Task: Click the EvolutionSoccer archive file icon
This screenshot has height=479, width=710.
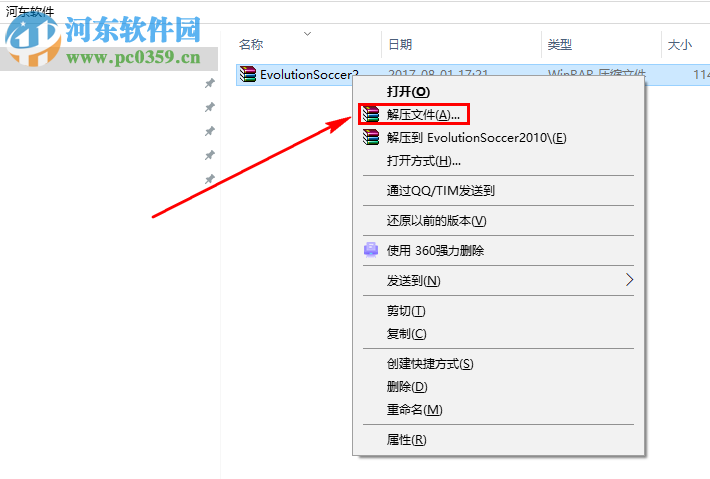Action: tap(248, 74)
